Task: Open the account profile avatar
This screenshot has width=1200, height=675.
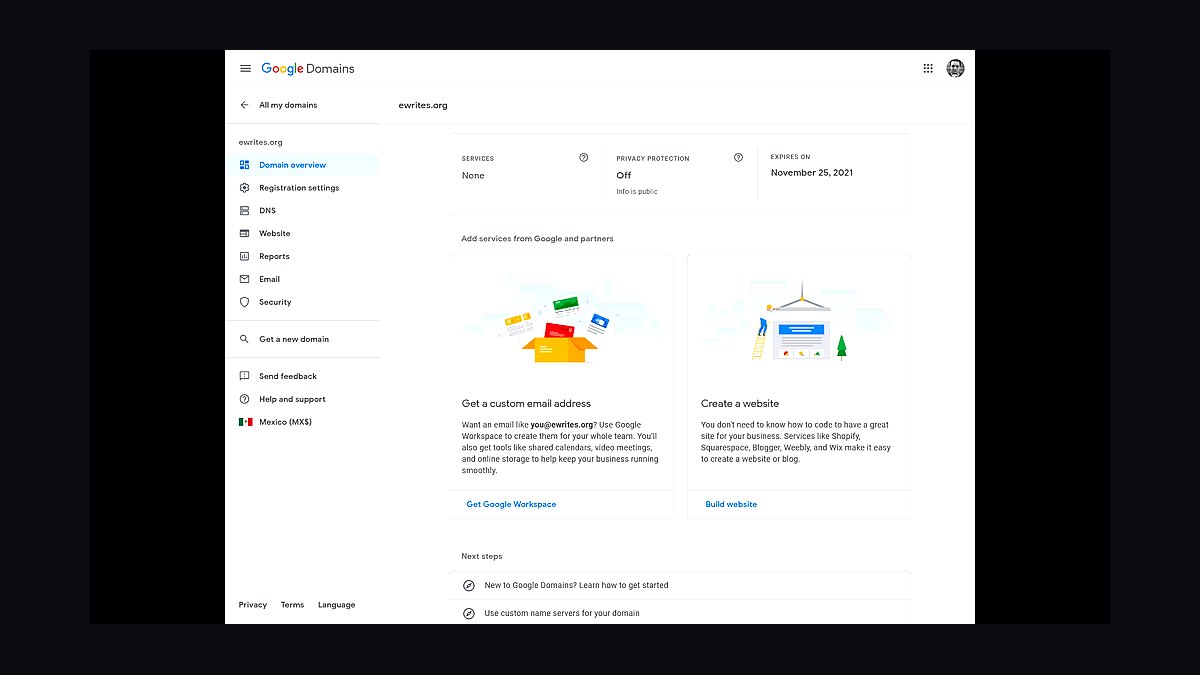Action: tap(955, 68)
